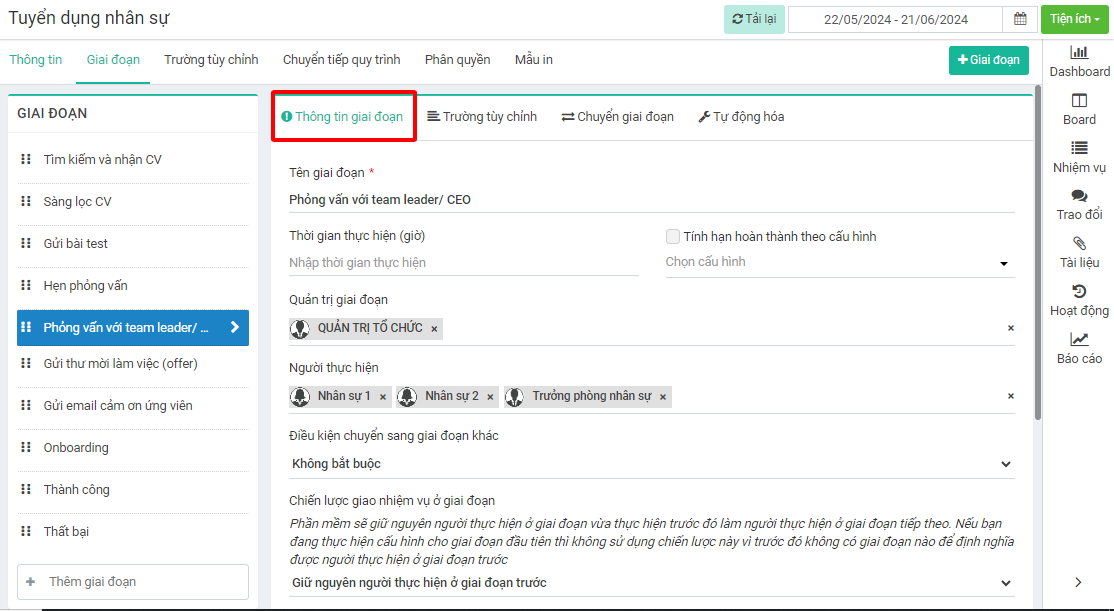Open Báo cáo line chart icon
1114x611 pixels.
point(1079,339)
